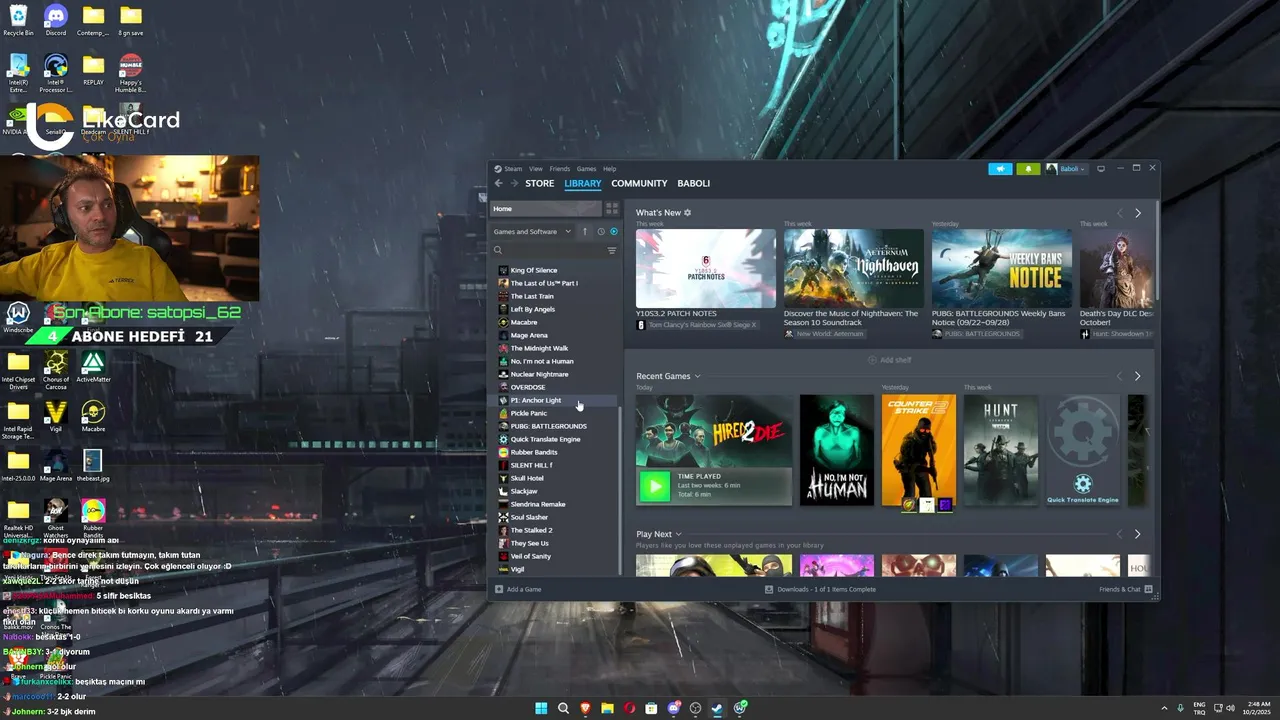Screen dimensions: 1280x720
Task: Open Recycle Bin on desktop
Action: pos(18,20)
